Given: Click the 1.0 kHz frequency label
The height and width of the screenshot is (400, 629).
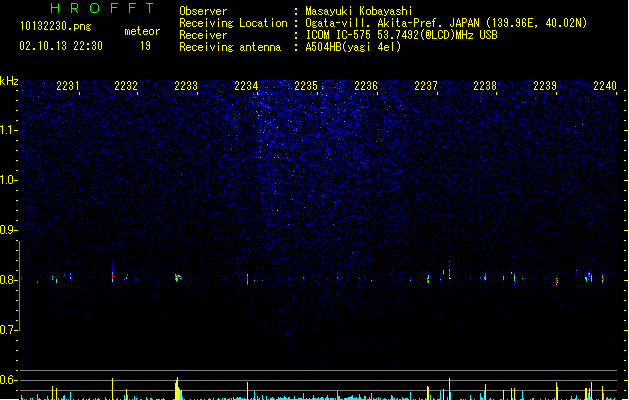Looking at the screenshot, I should (x=8, y=180).
